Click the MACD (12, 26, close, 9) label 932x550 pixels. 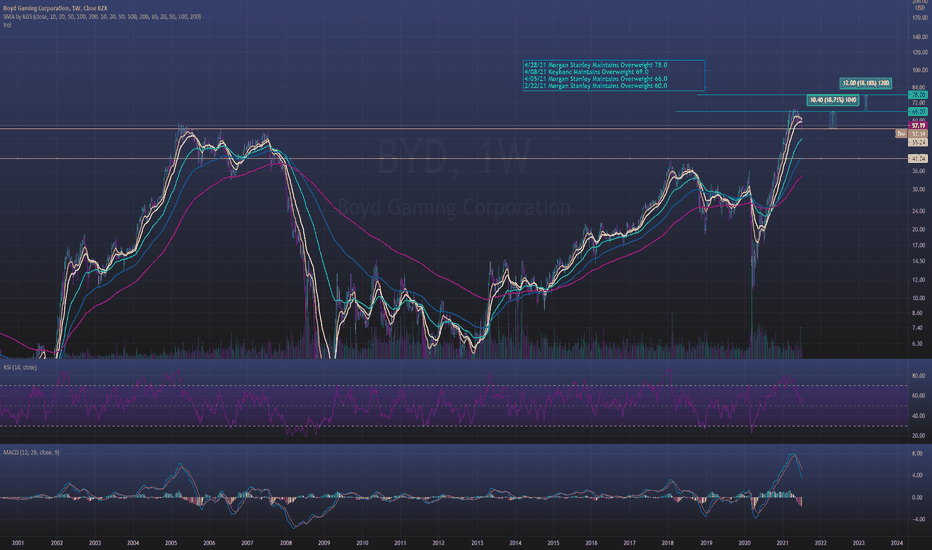coord(31,452)
